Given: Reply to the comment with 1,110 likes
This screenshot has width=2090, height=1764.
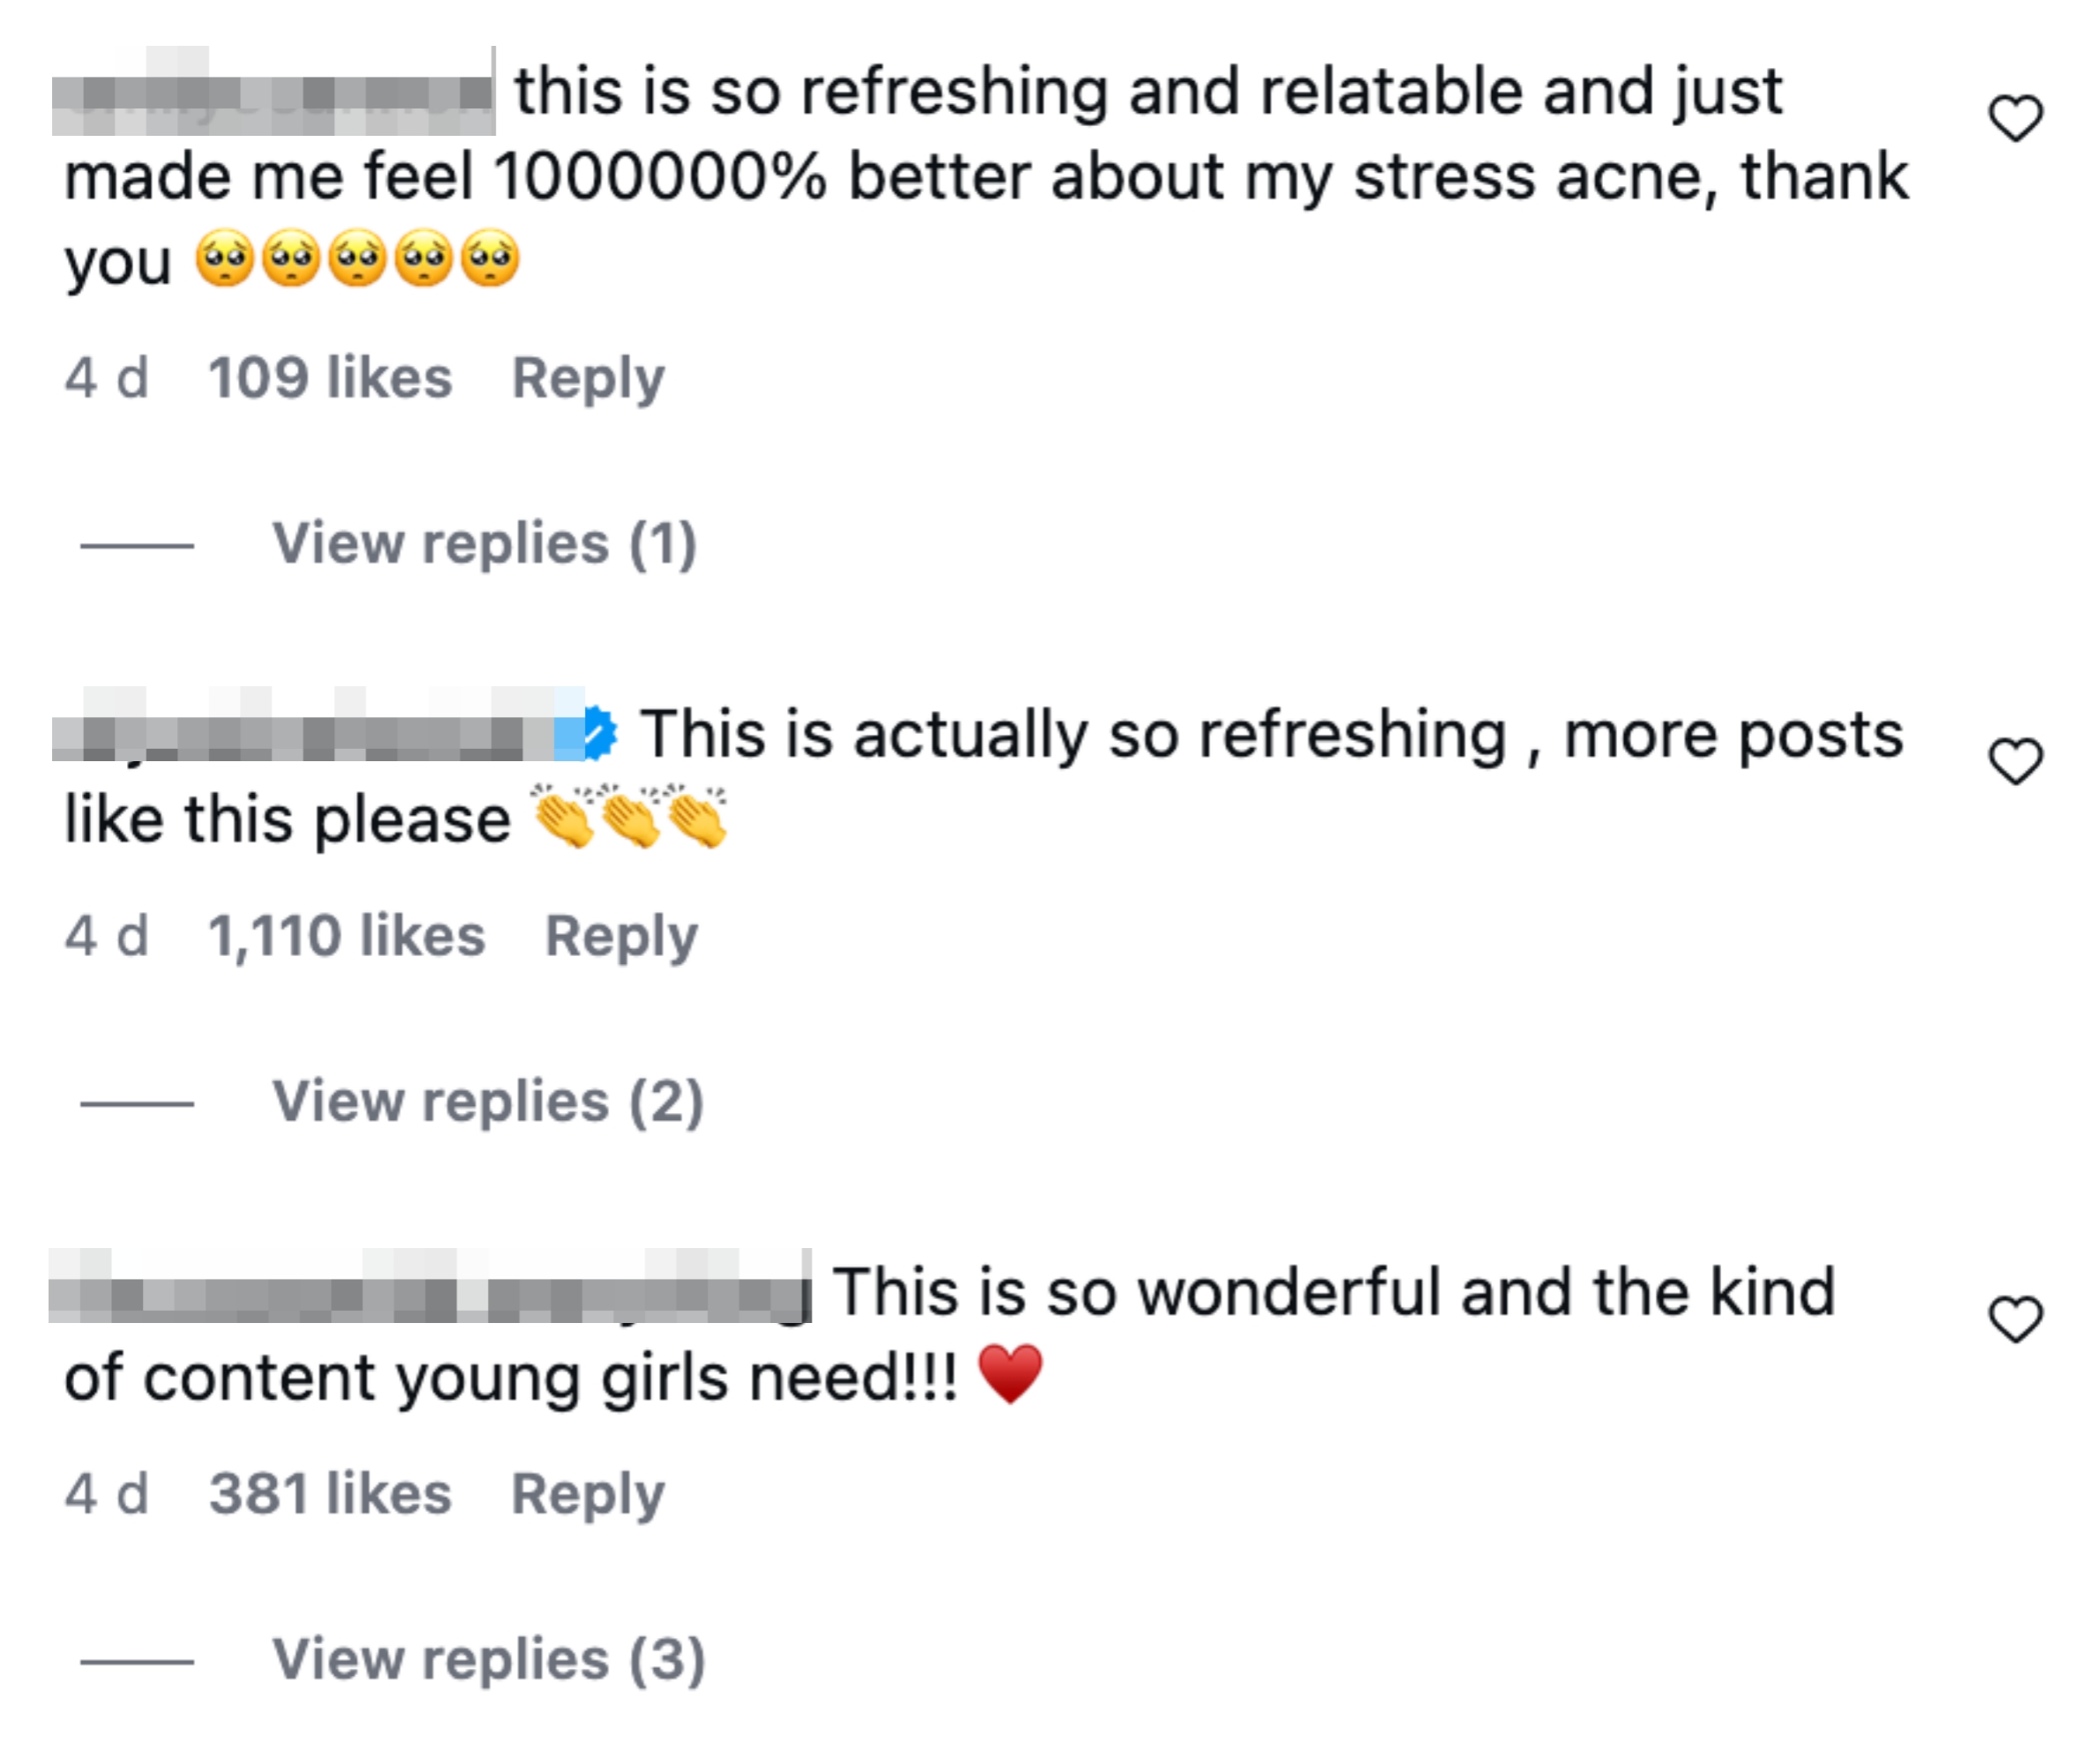Looking at the screenshot, I should point(621,937).
